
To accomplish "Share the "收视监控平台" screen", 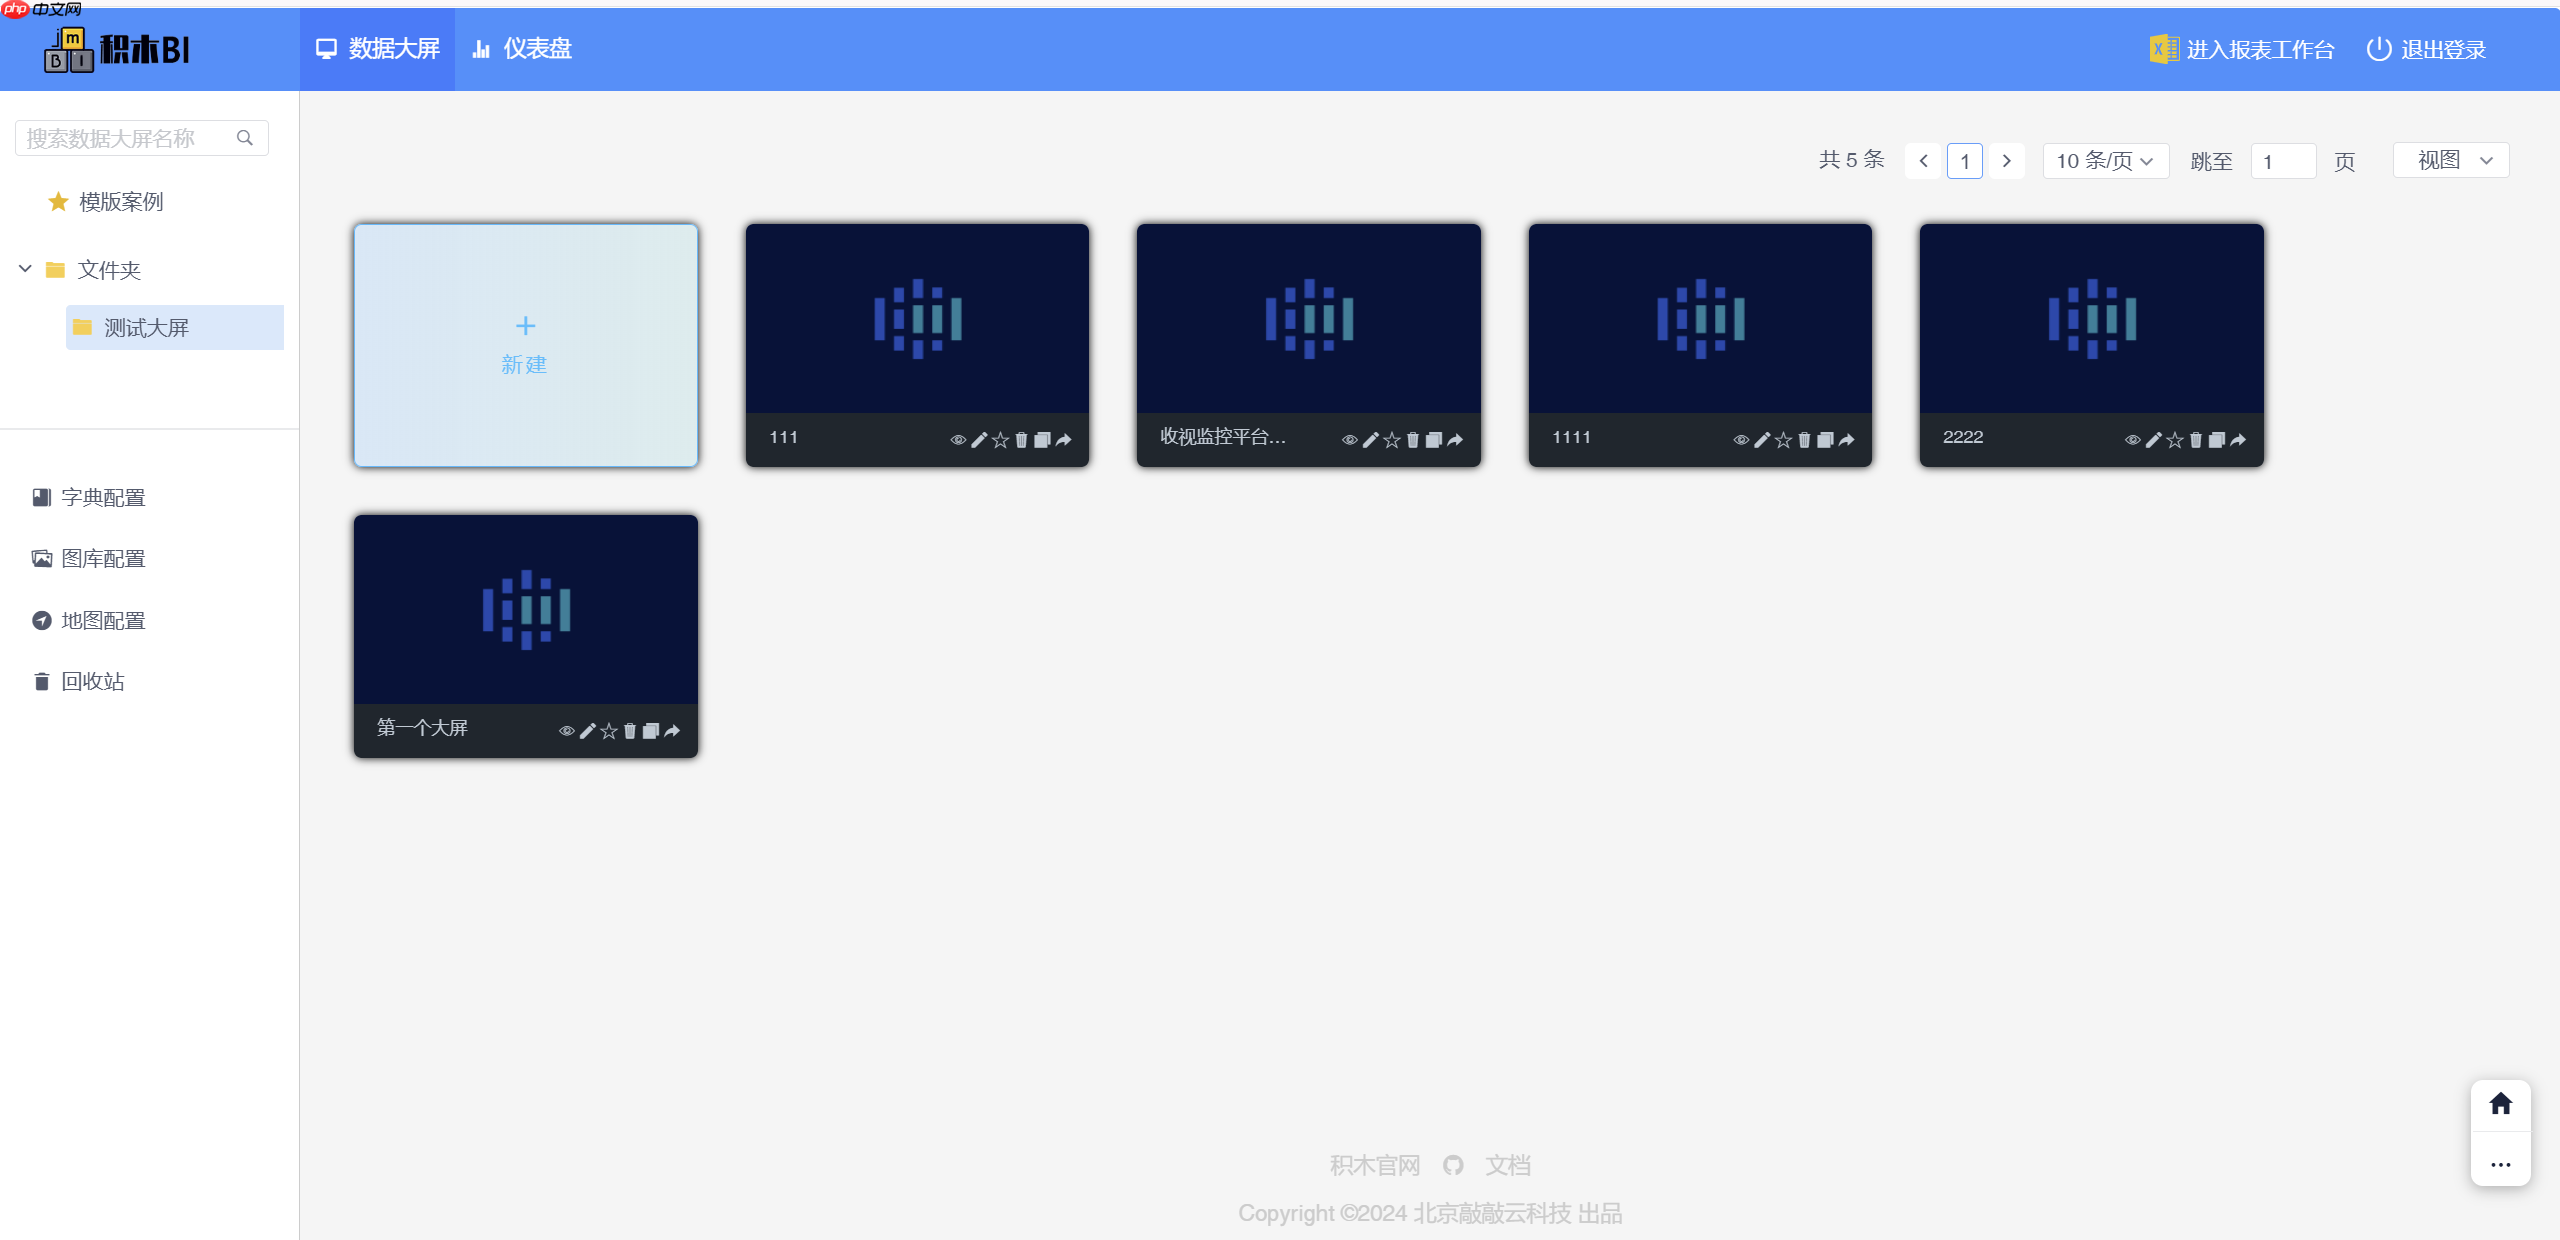I will (1456, 439).
